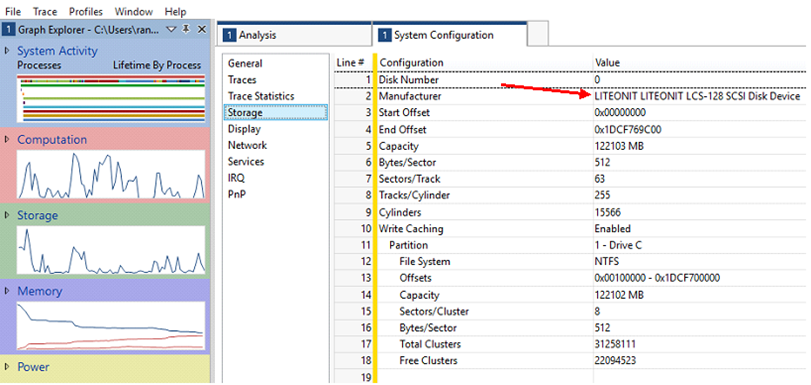811x385 pixels.
Task: Click the NTFS value cell
Action: [x=607, y=262]
